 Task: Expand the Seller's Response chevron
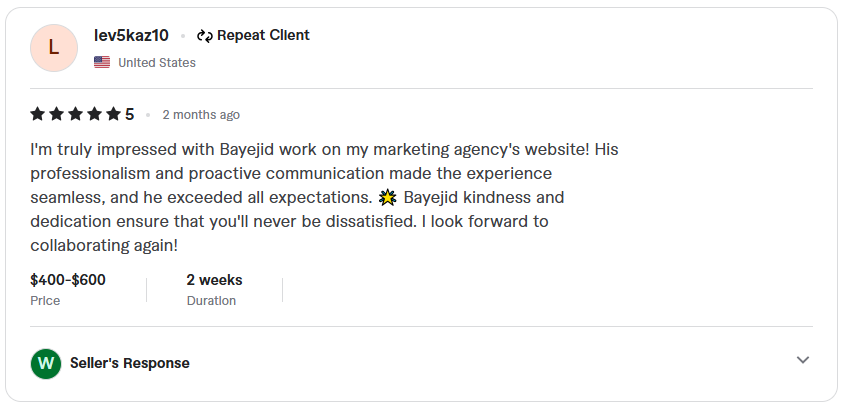[x=803, y=360]
